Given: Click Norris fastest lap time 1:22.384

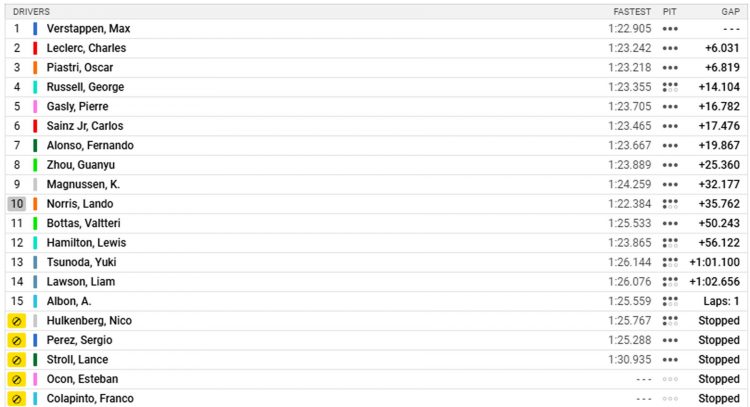Looking at the screenshot, I should pos(629,204).
